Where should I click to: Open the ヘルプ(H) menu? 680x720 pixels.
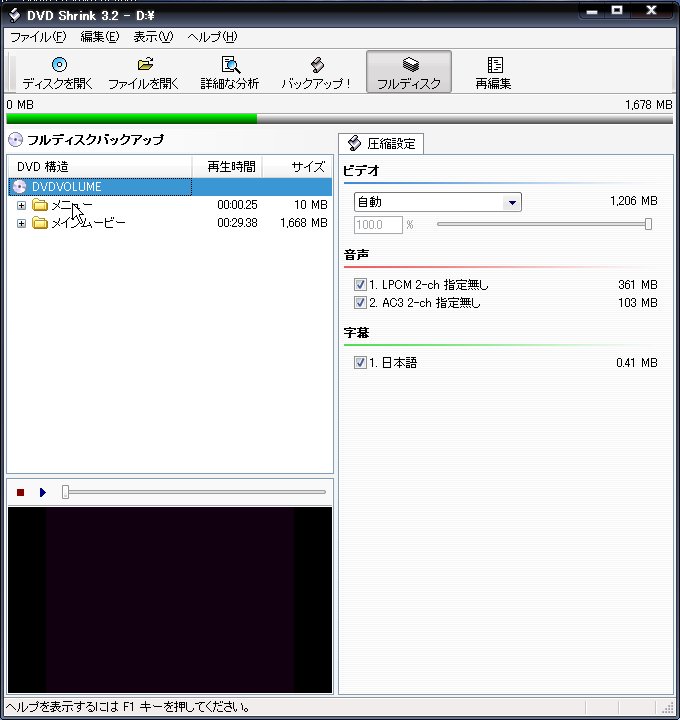[x=212, y=37]
